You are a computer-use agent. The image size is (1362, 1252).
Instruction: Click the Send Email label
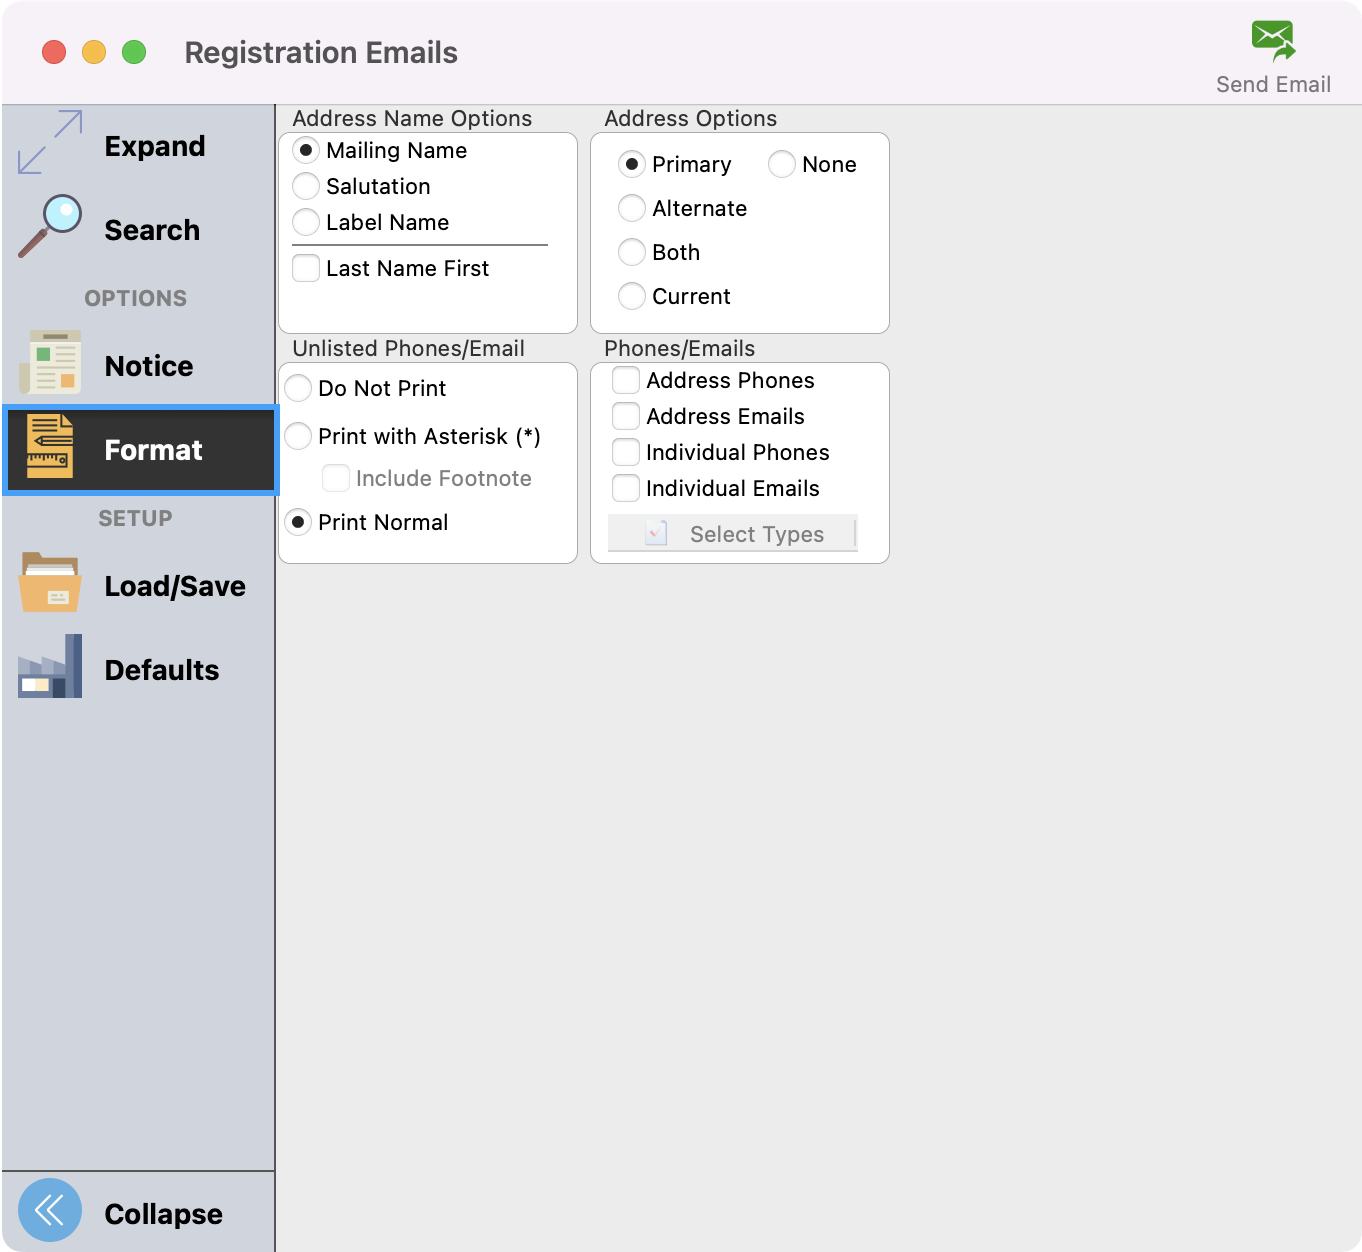tap(1273, 85)
